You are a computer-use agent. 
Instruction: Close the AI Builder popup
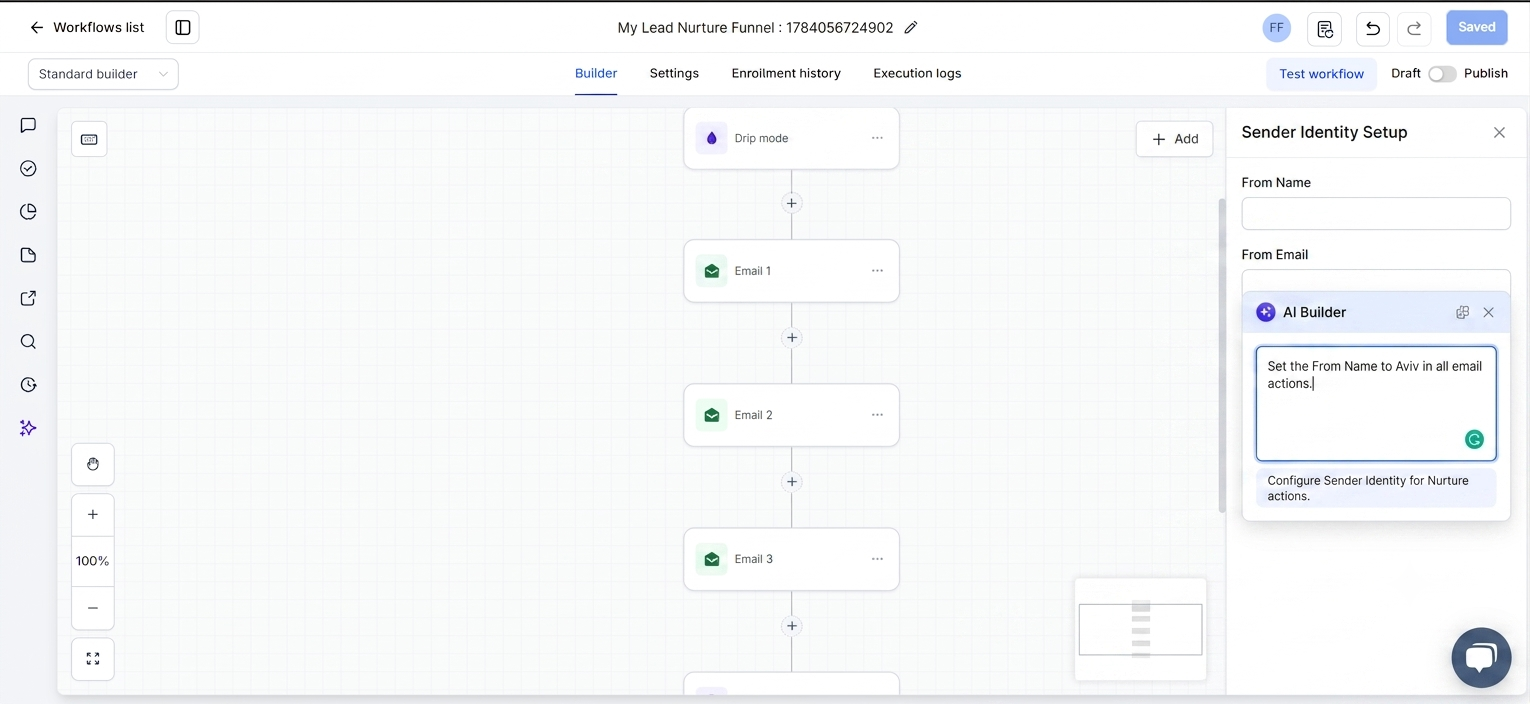tap(1488, 312)
